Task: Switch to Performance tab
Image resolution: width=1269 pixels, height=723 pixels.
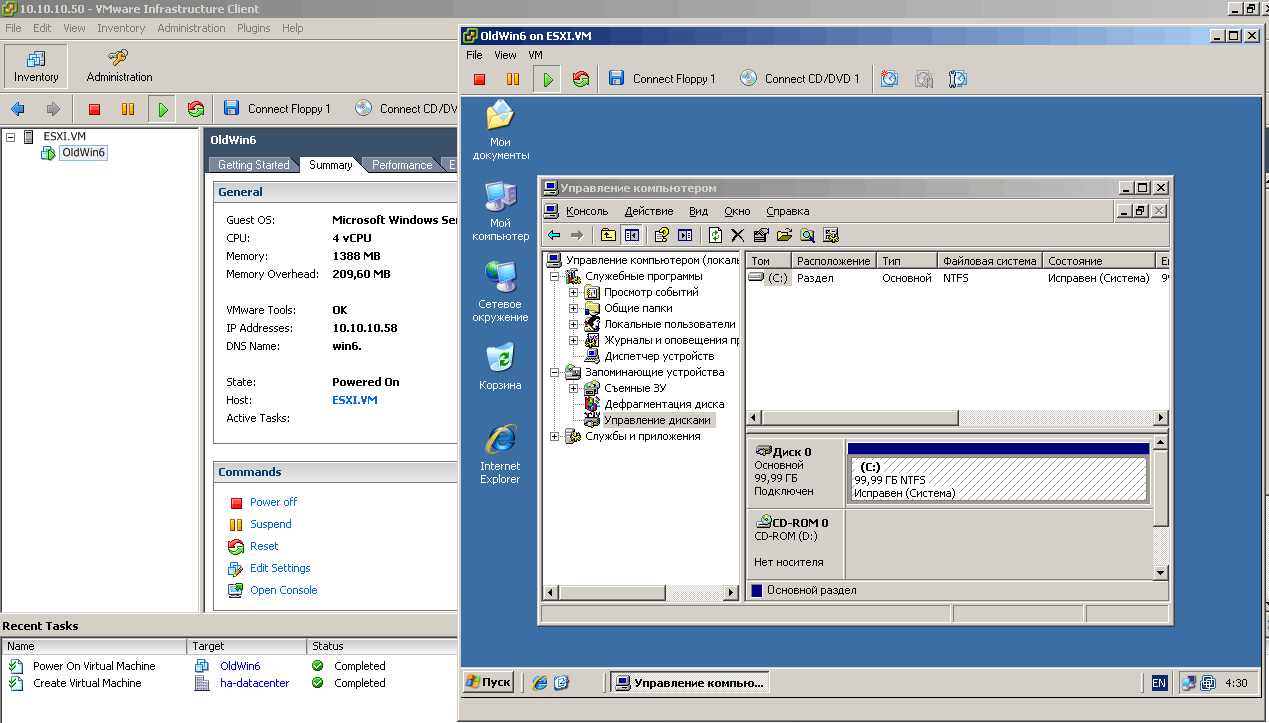Action: [x=402, y=165]
